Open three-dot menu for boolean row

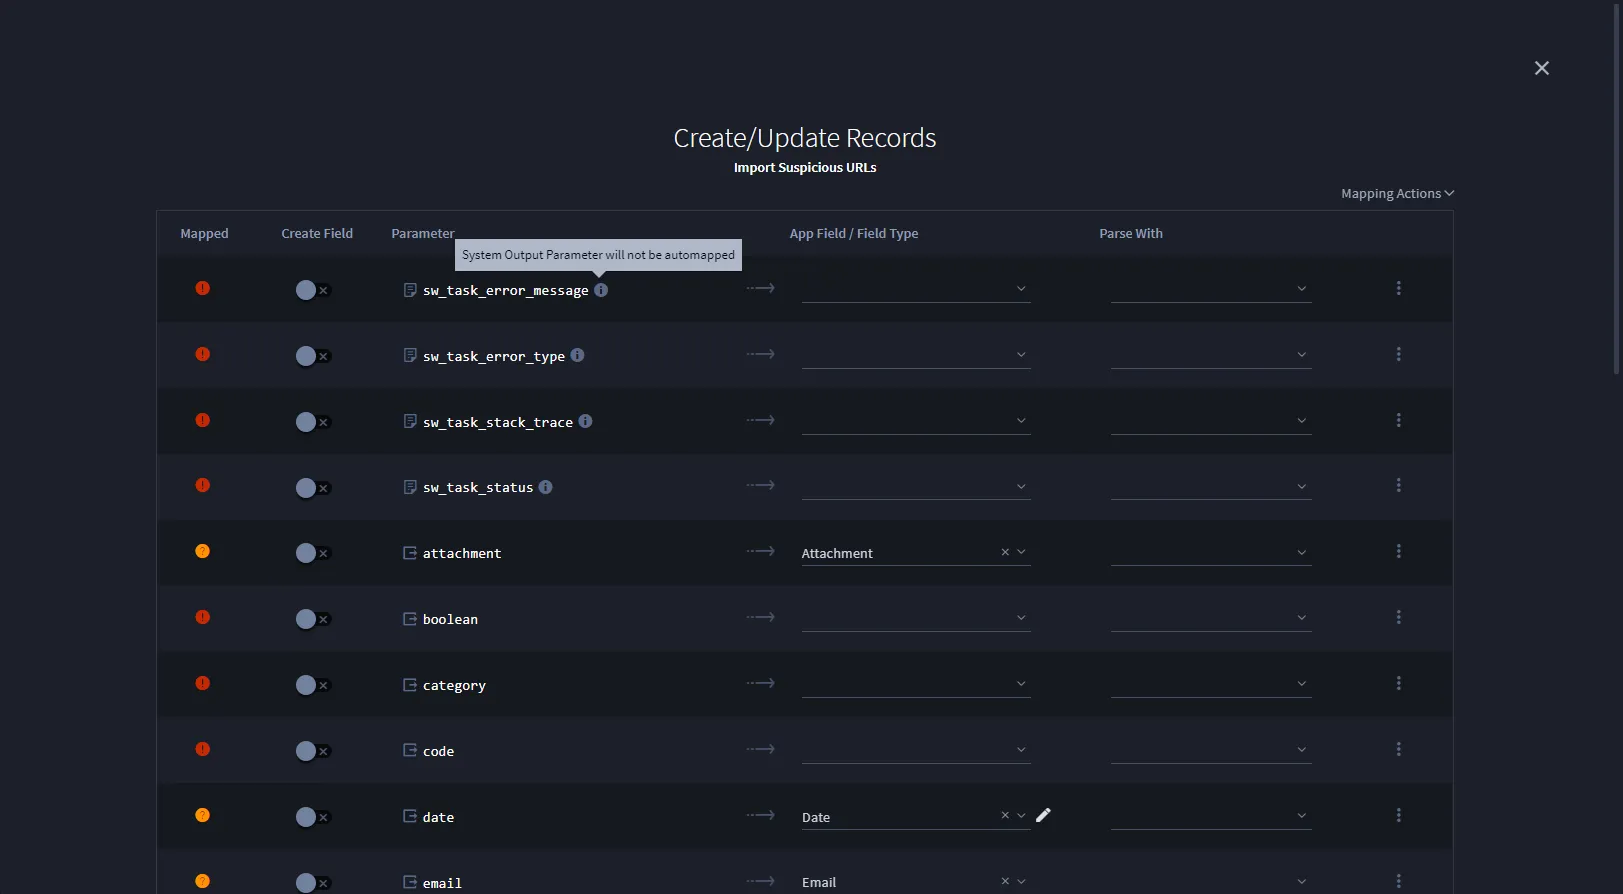click(1398, 617)
